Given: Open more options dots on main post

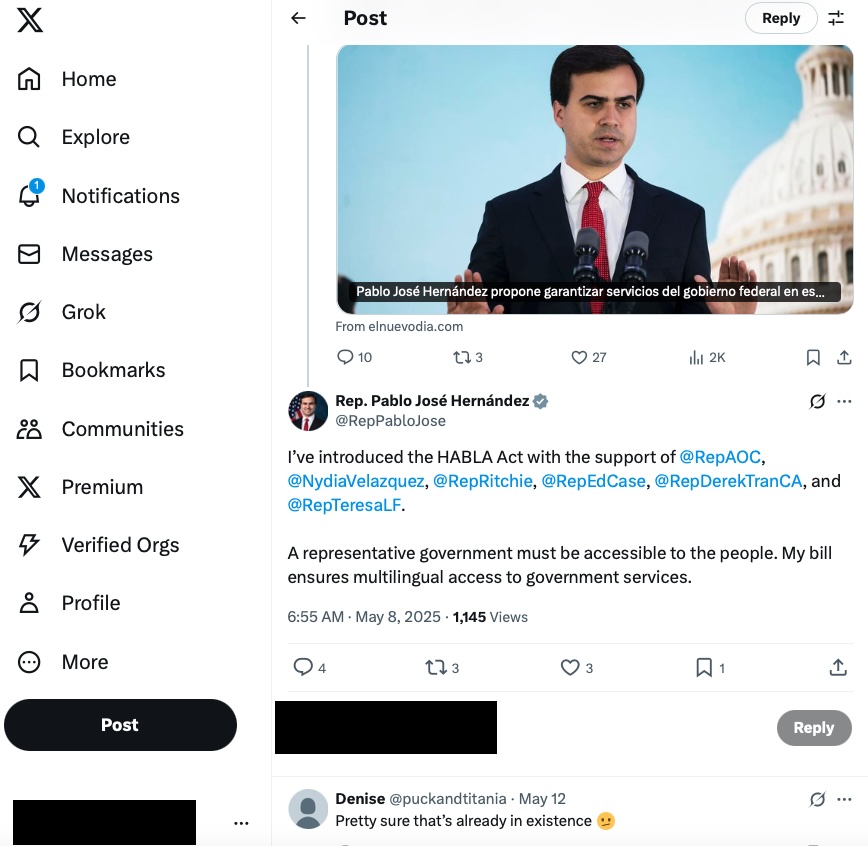Looking at the screenshot, I should (x=844, y=401).
